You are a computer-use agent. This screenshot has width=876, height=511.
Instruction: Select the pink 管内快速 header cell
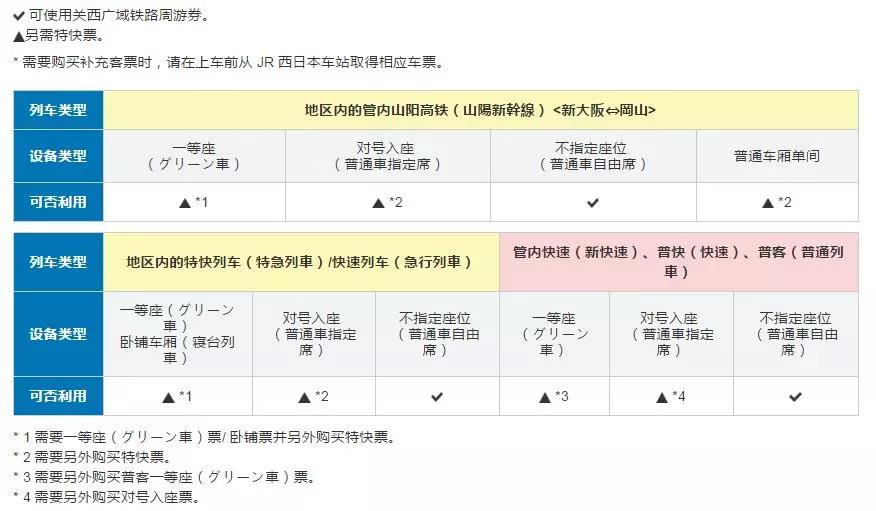click(679, 262)
